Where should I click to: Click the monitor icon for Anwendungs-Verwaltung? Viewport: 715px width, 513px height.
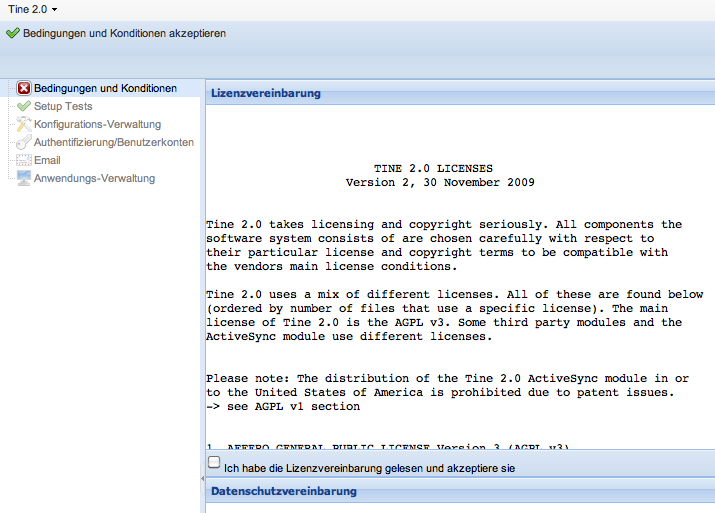(24, 178)
